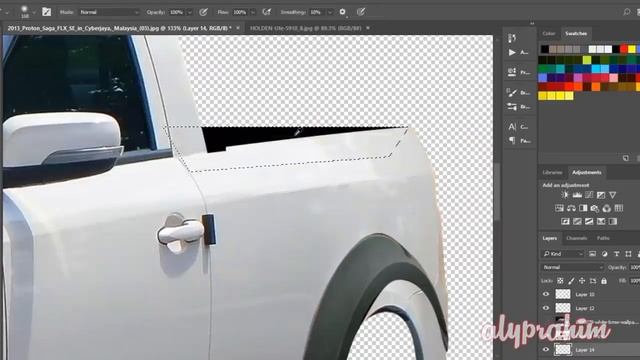Switch to the Paths tab
Screen dimensions: 640x360
(x=603, y=238)
